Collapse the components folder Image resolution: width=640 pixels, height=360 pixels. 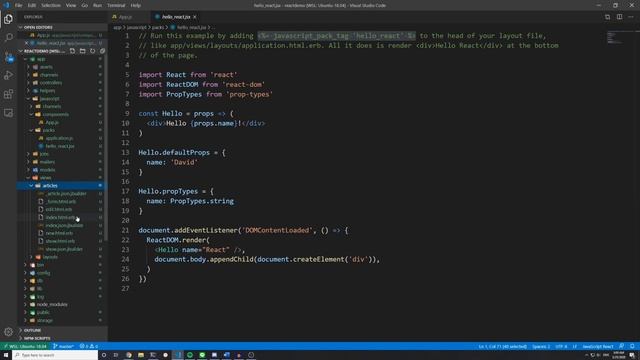pos(31,114)
